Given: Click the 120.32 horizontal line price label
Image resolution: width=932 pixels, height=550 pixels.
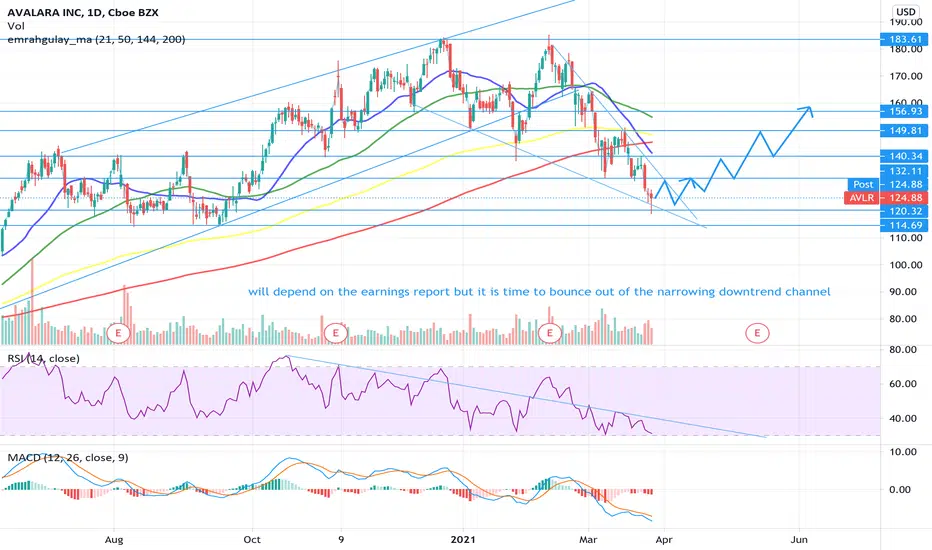Looking at the screenshot, I should coord(903,211).
